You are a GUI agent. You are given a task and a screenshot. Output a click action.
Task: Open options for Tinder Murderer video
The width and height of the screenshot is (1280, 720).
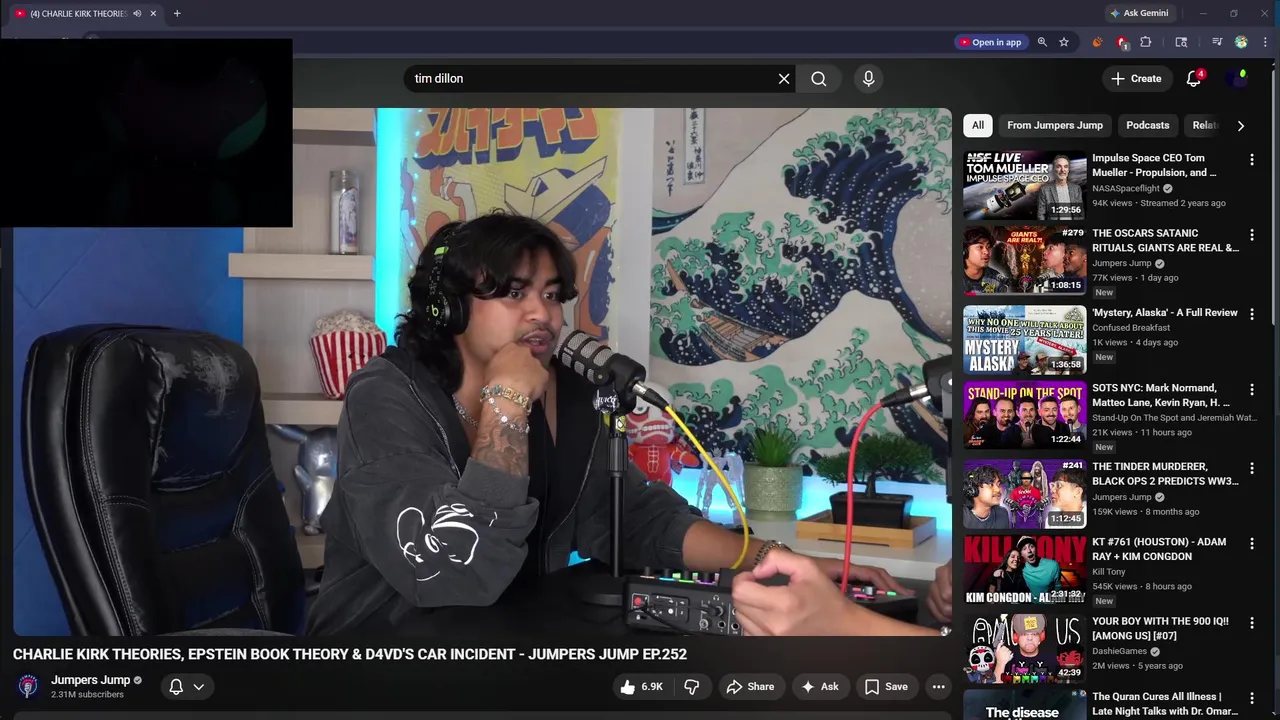(x=1251, y=469)
